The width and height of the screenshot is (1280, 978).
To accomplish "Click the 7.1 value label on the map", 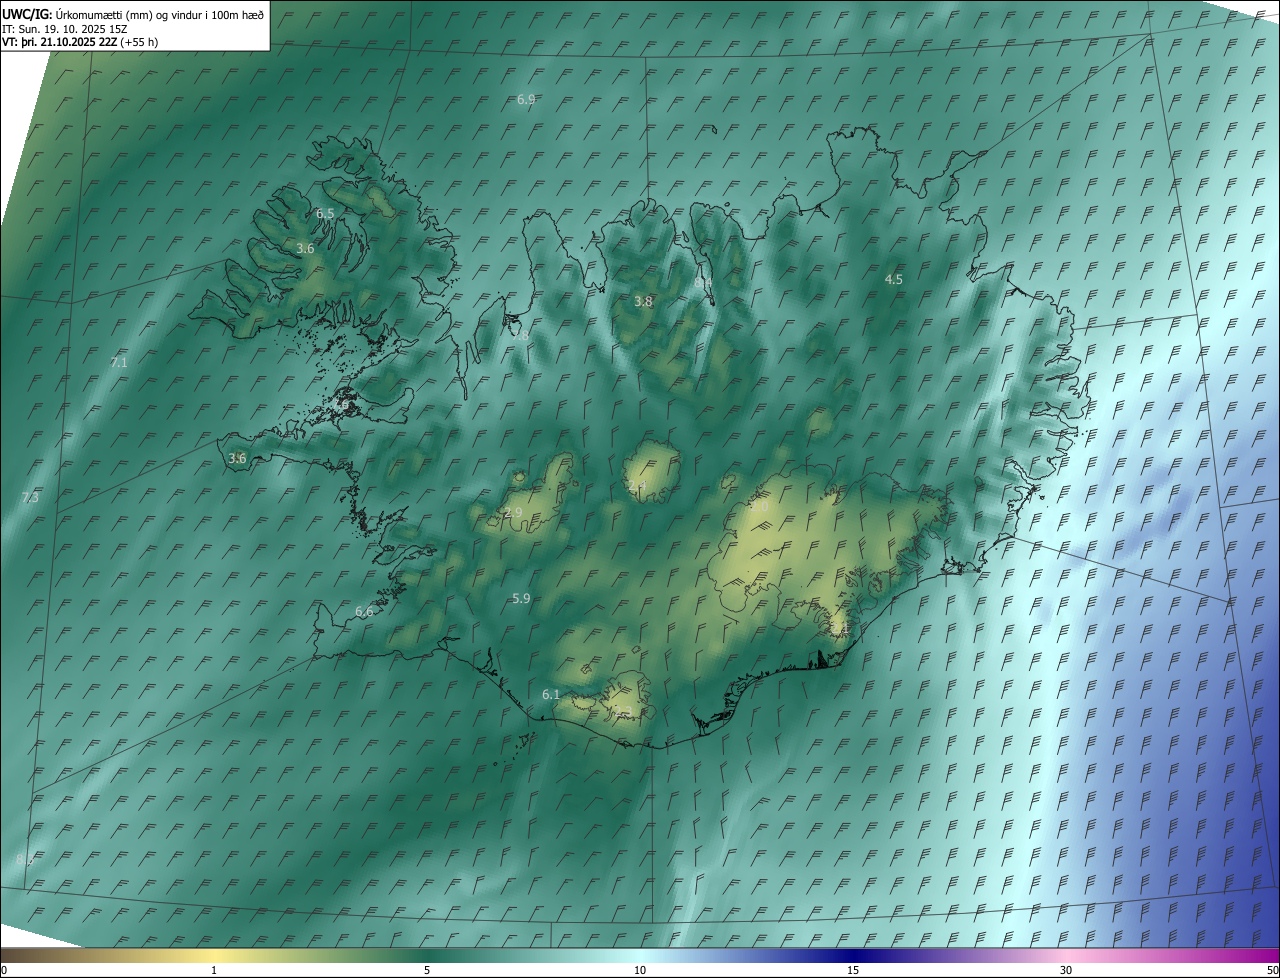I will pos(119,363).
